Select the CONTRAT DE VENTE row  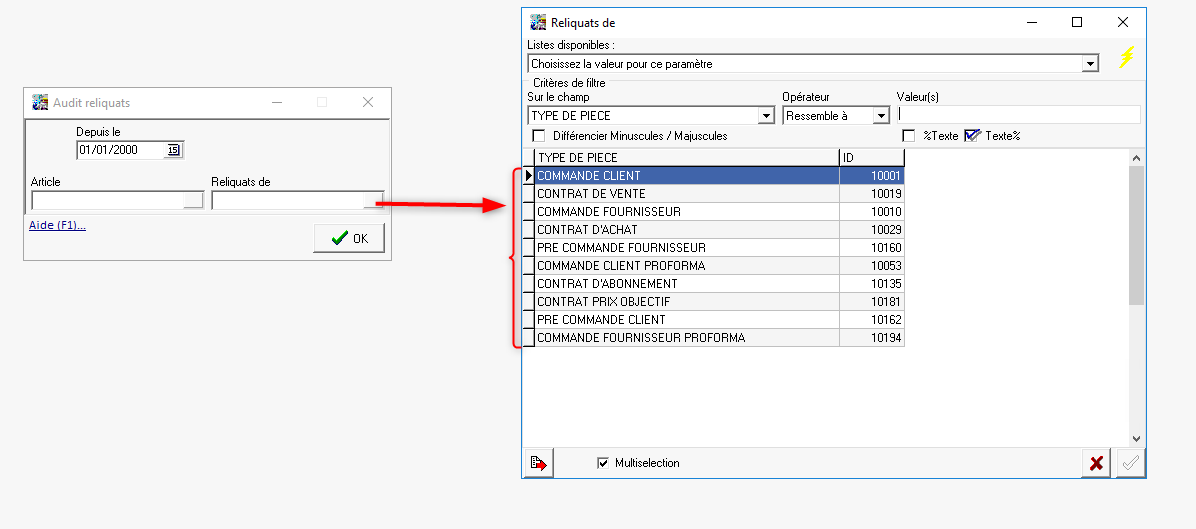pyautogui.click(x=686, y=194)
